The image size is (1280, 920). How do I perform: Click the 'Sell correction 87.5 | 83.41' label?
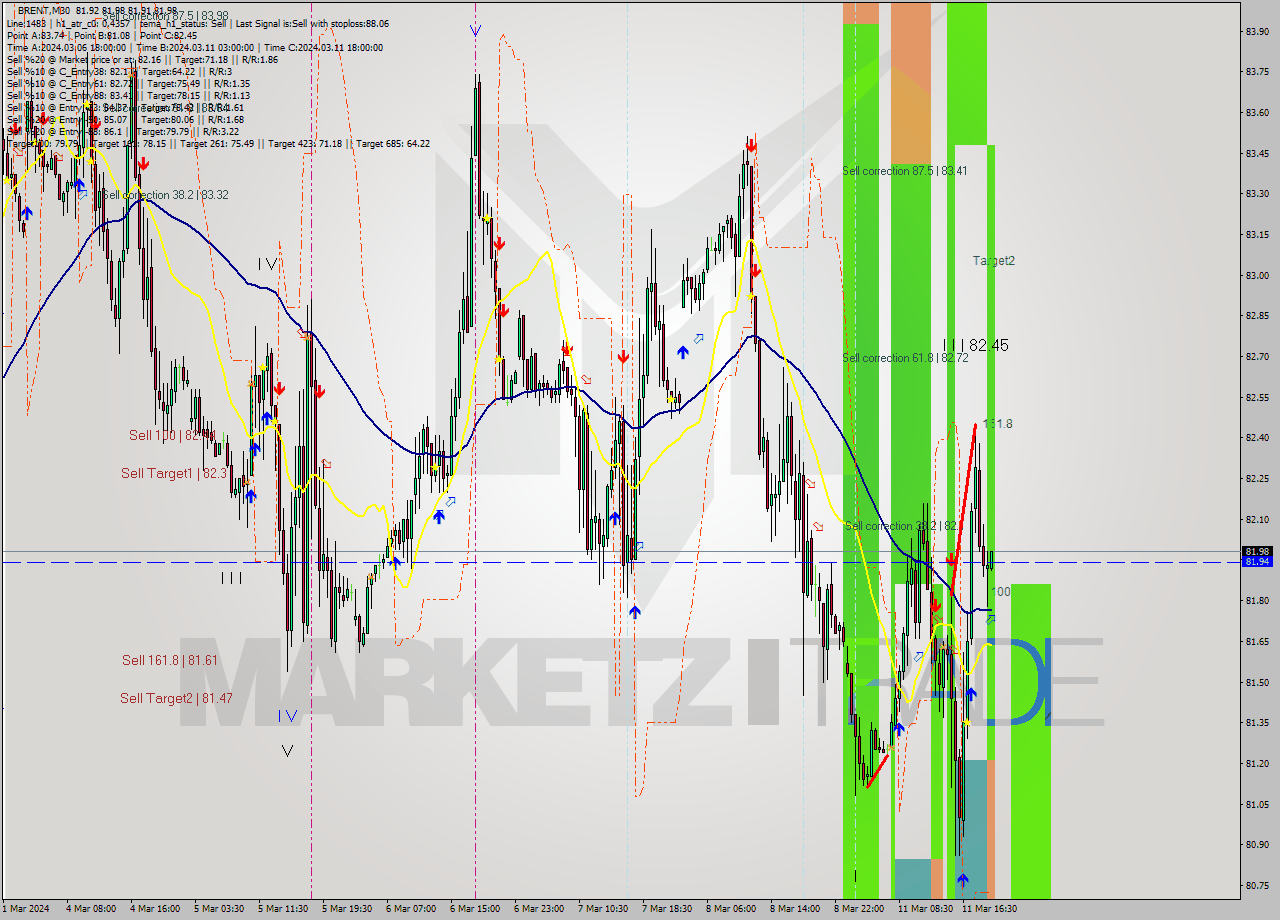tap(905, 171)
